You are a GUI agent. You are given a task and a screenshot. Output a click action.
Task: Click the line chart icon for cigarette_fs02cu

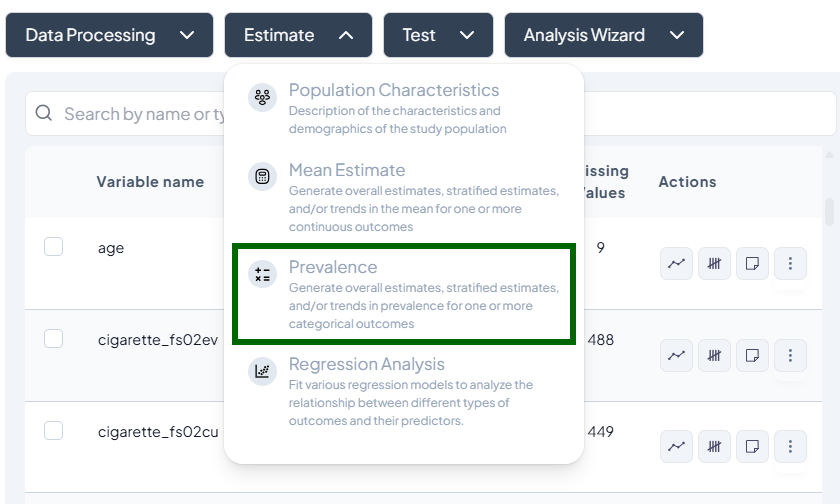pyautogui.click(x=677, y=446)
